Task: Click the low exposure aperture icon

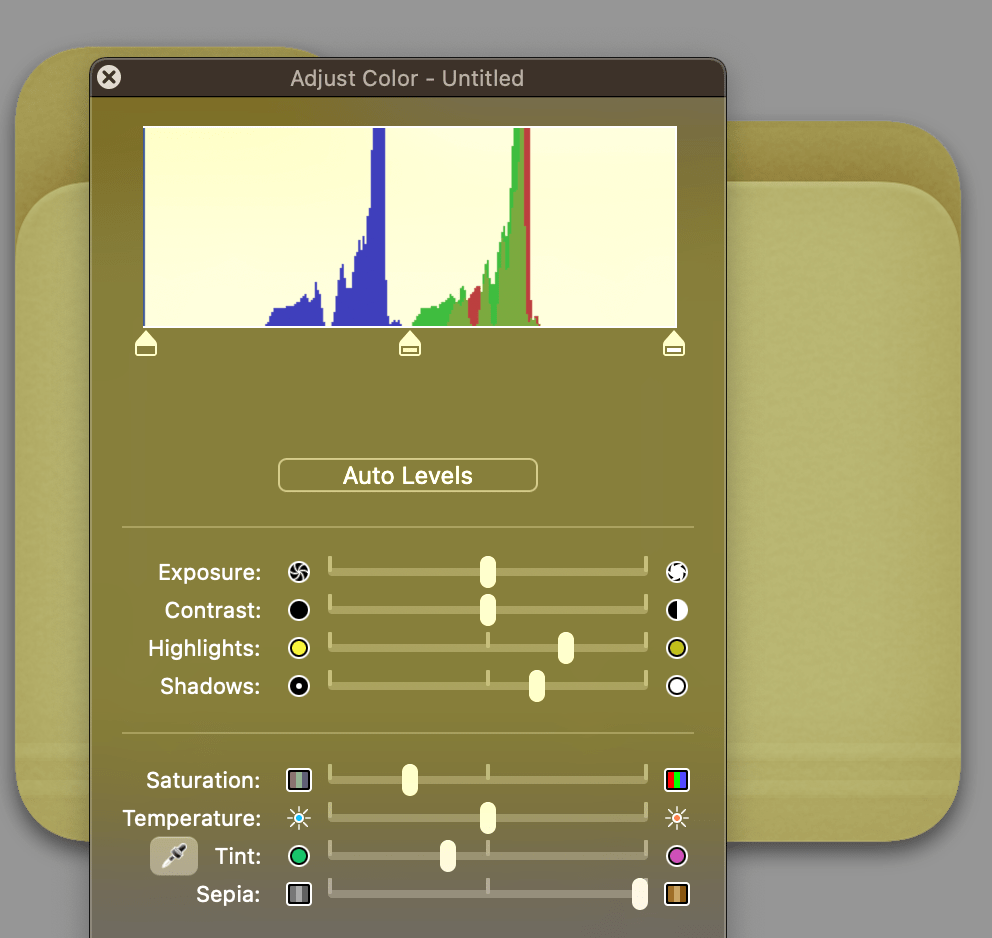Action: (x=299, y=572)
